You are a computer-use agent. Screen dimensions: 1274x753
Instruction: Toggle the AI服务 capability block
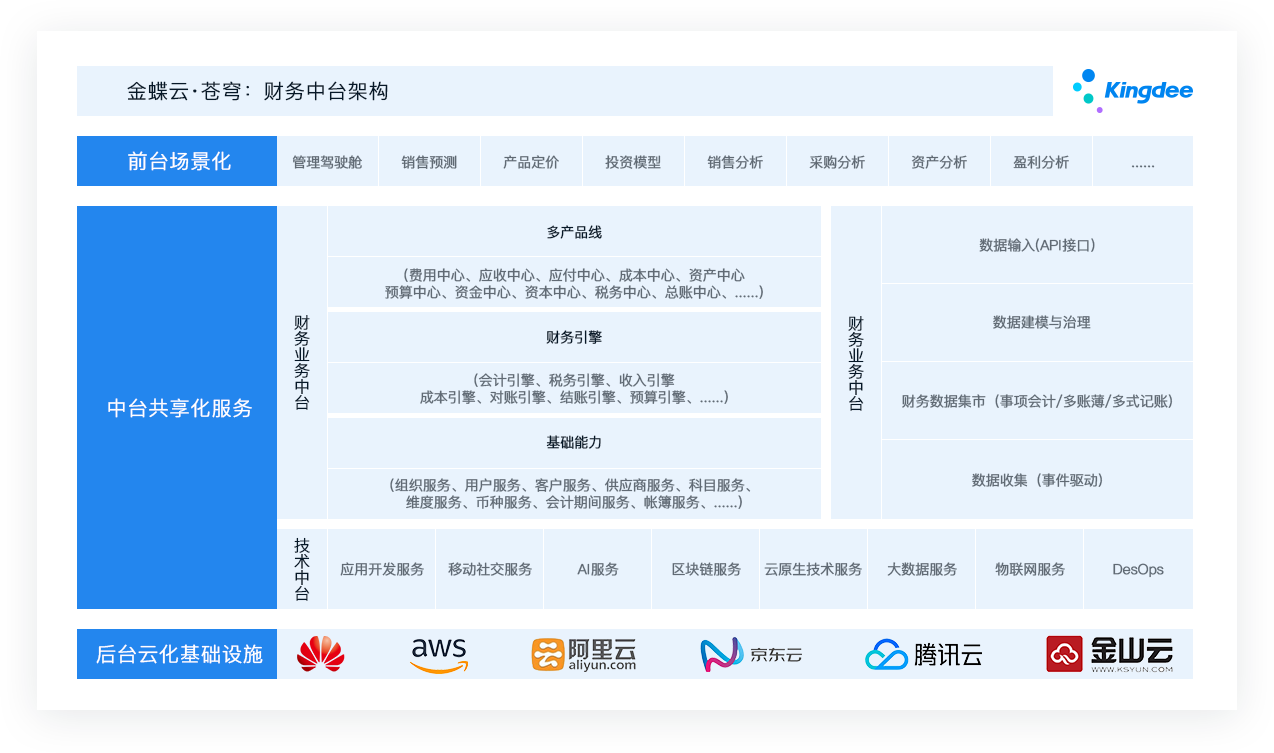tap(597, 568)
